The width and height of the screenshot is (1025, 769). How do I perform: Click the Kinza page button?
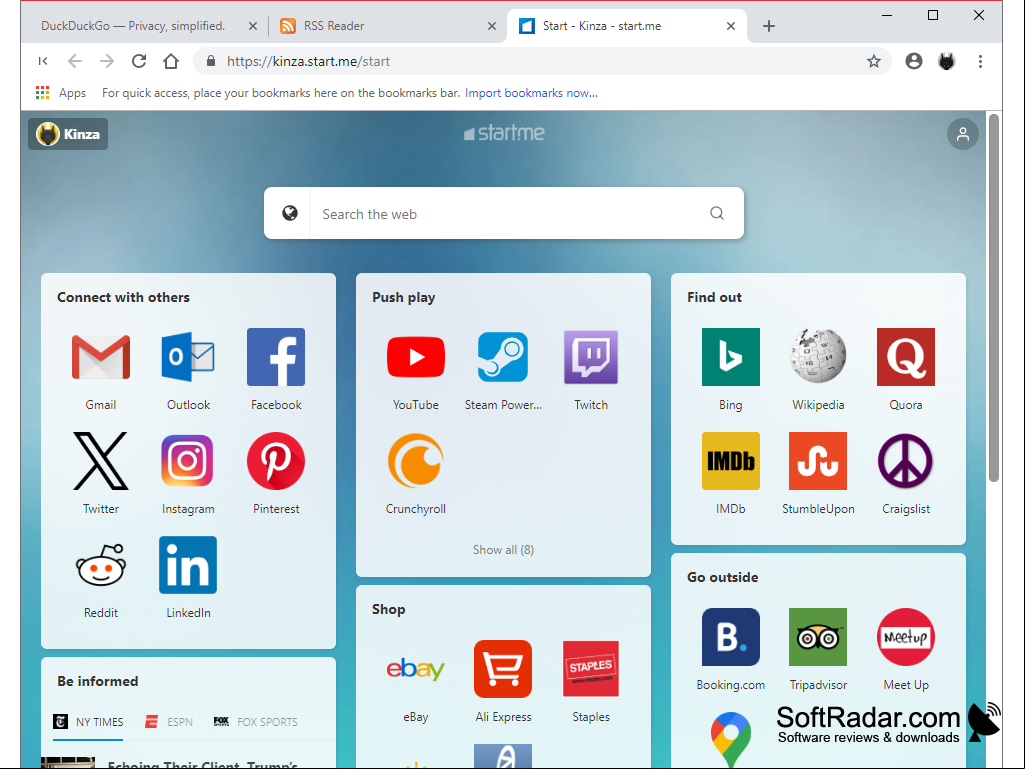(68, 134)
